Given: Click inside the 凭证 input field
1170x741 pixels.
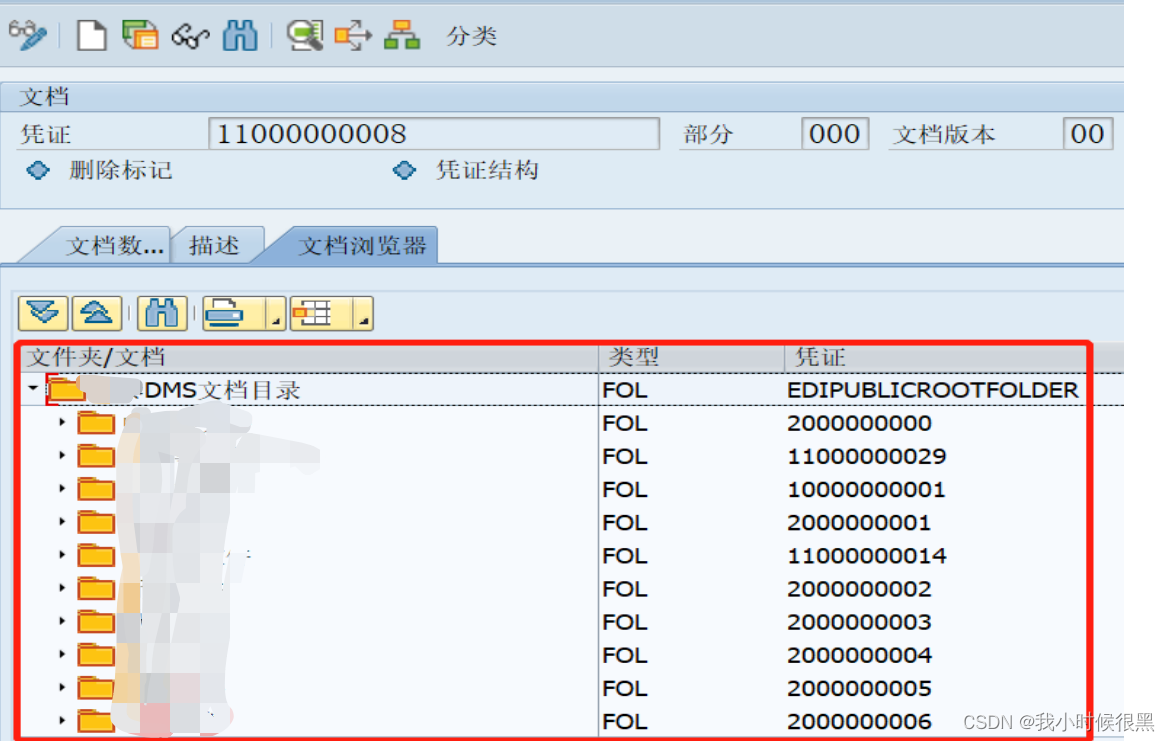Looking at the screenshot, I should tap(430, 133).
